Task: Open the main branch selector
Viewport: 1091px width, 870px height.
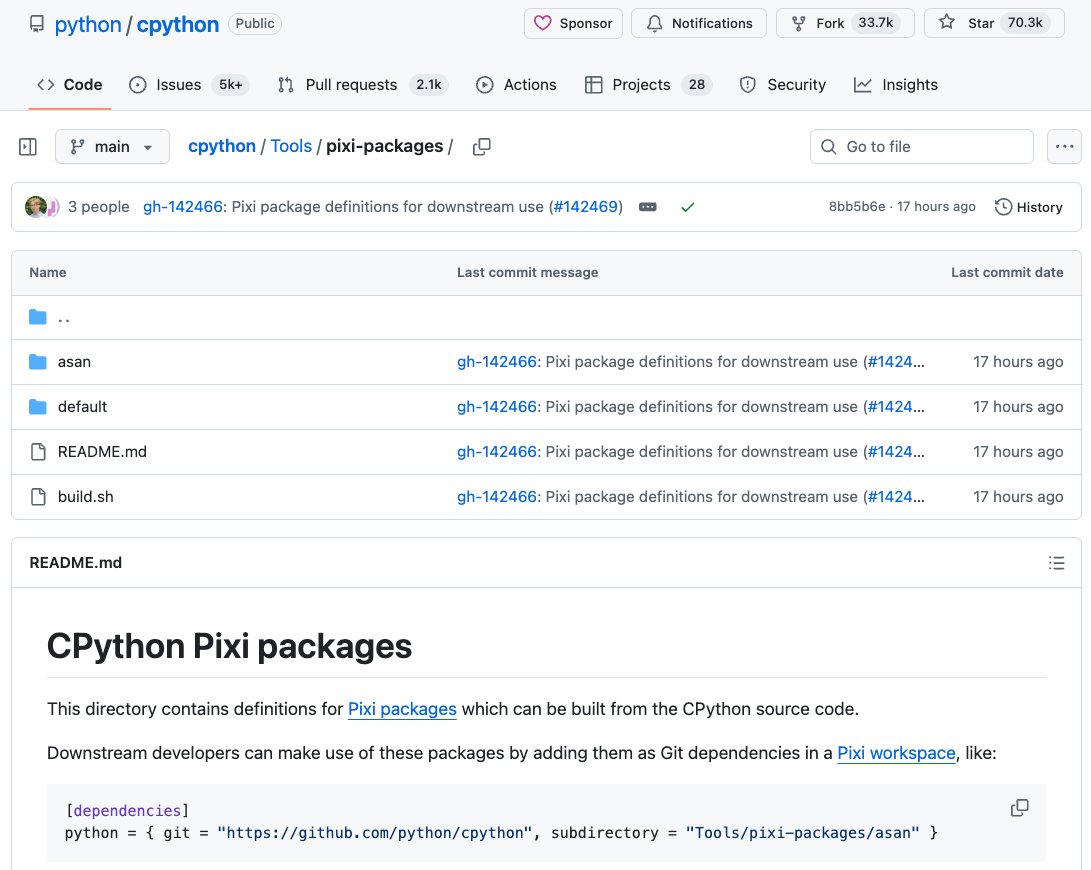Action: pyautogui.click(x=112, y=146)
